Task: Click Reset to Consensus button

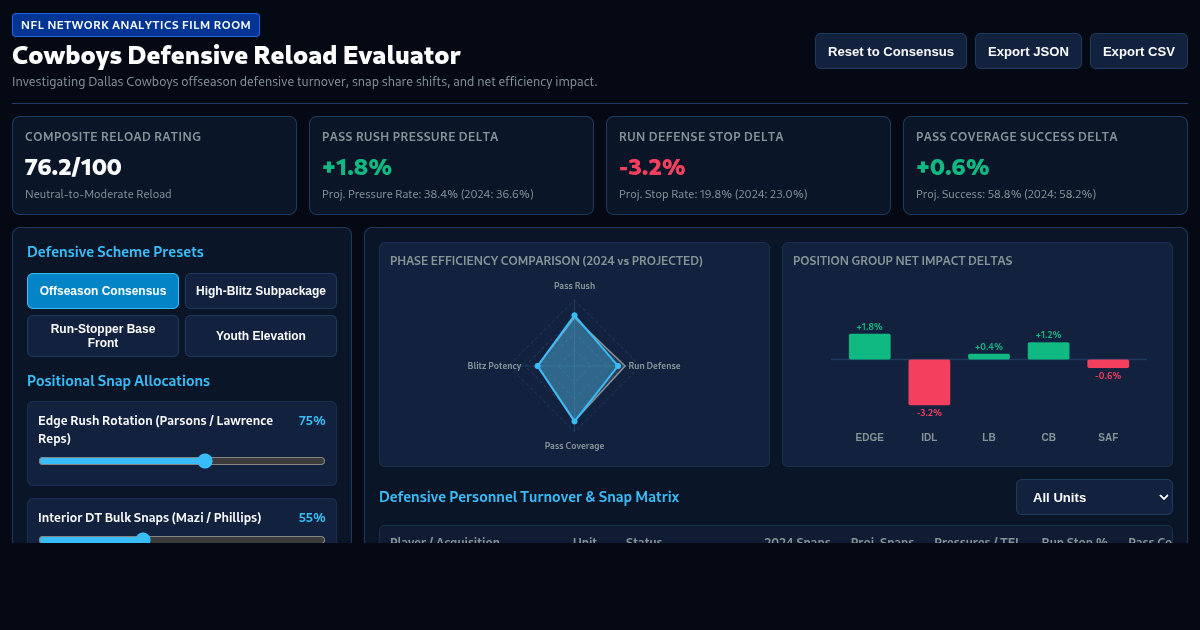Action: [x=891, y=51]
